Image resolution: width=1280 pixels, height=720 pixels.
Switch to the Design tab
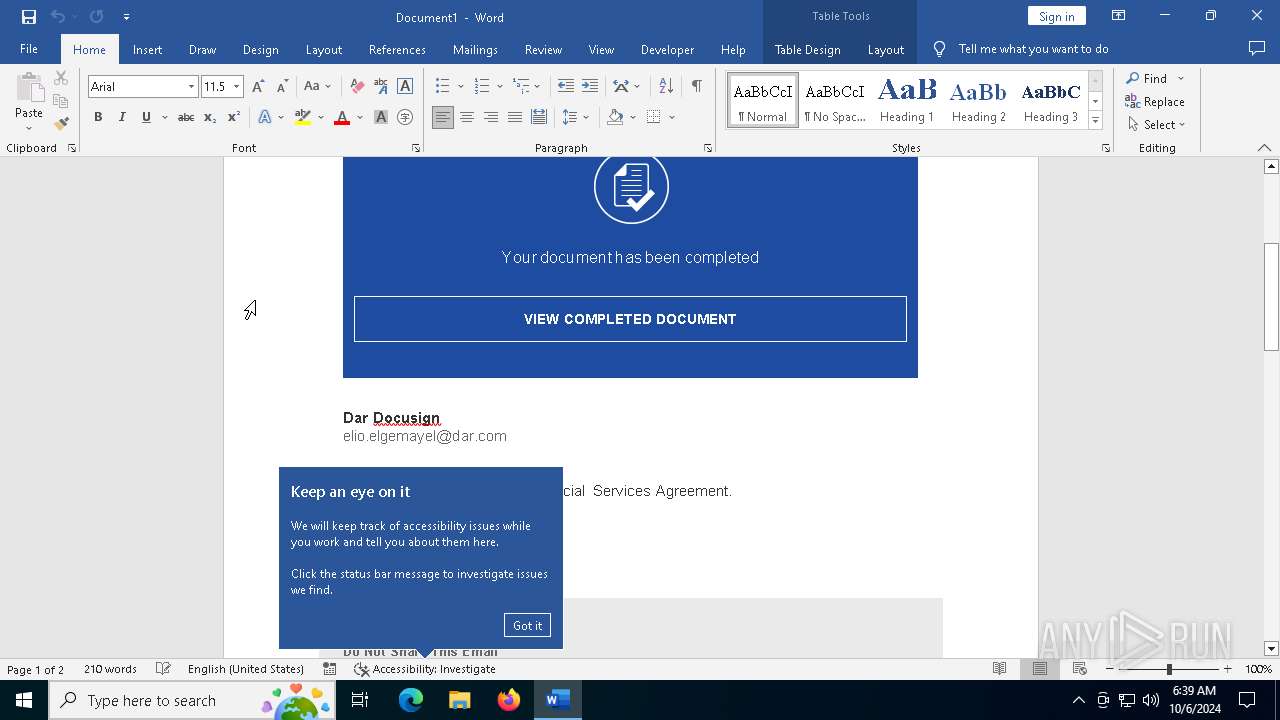[x=260, y=50]
